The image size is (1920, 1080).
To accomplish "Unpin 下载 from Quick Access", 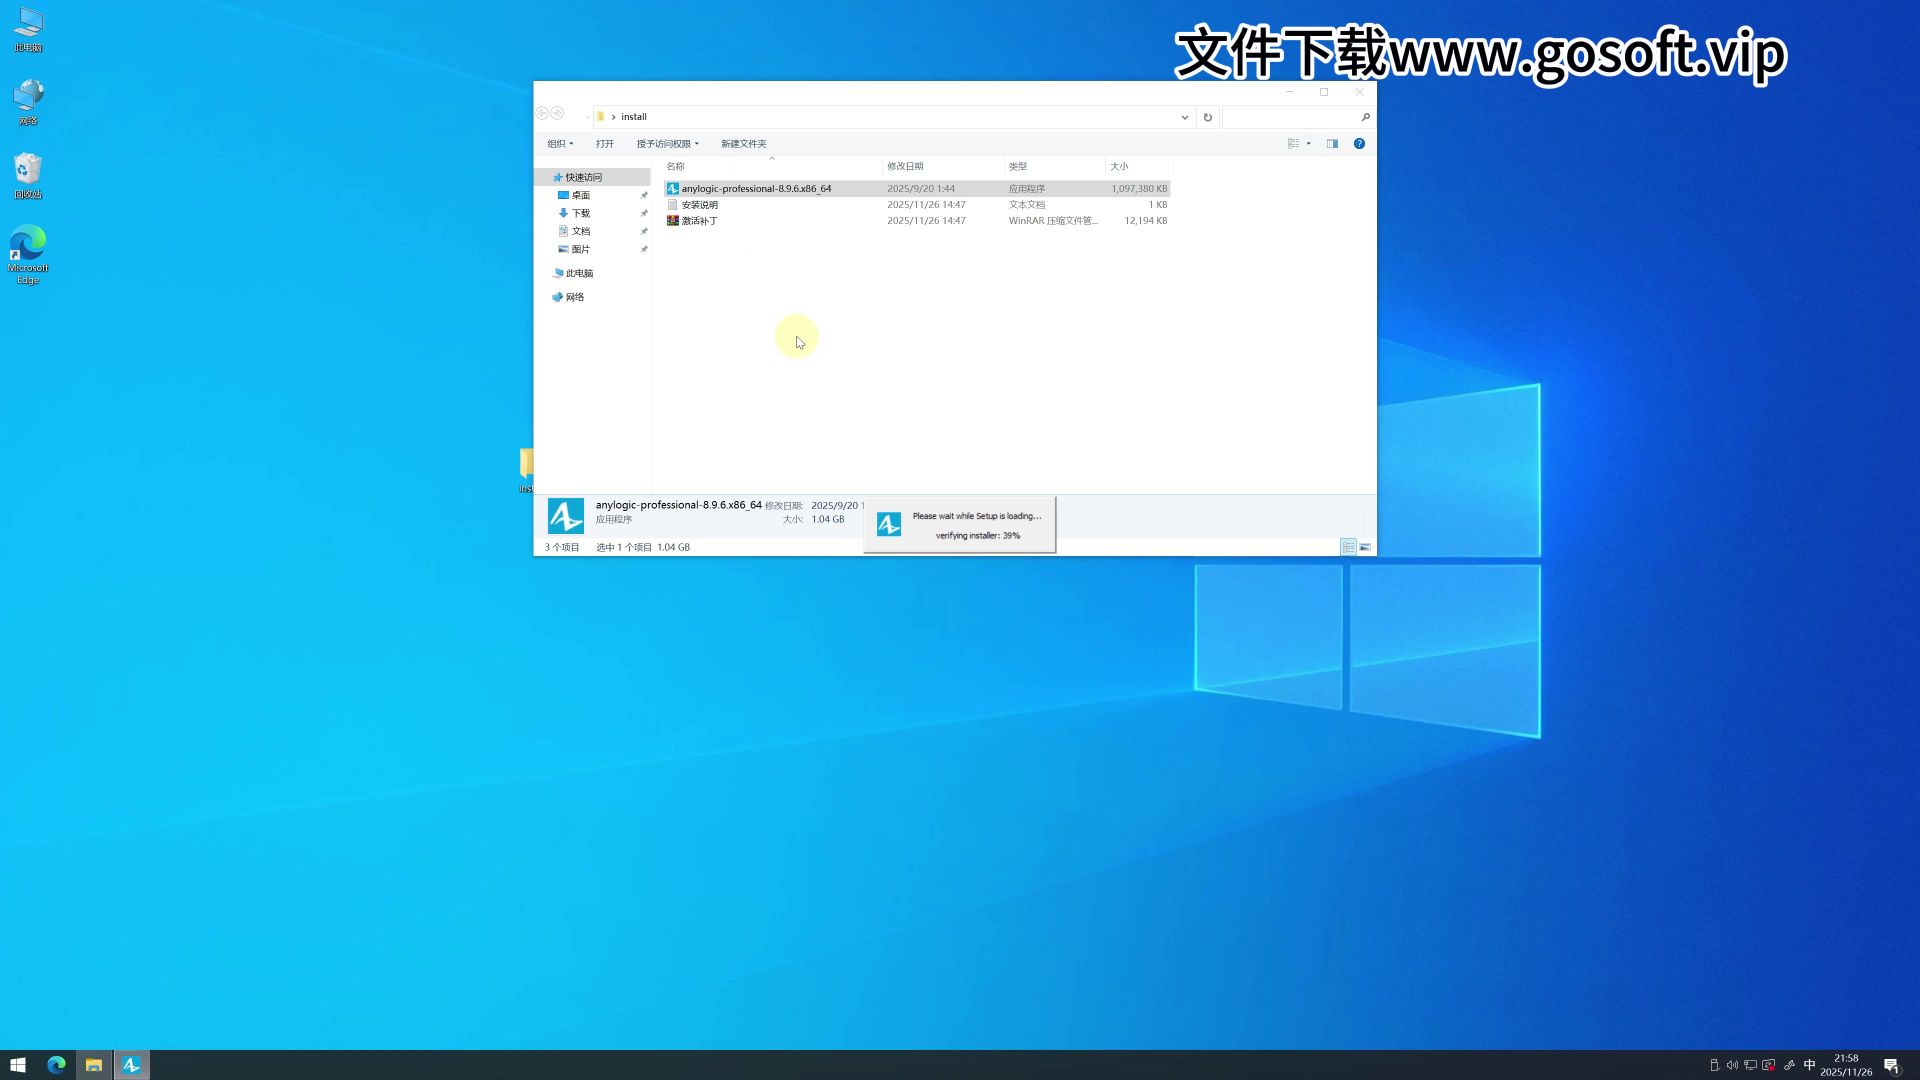I will click(x=643, y=213).
